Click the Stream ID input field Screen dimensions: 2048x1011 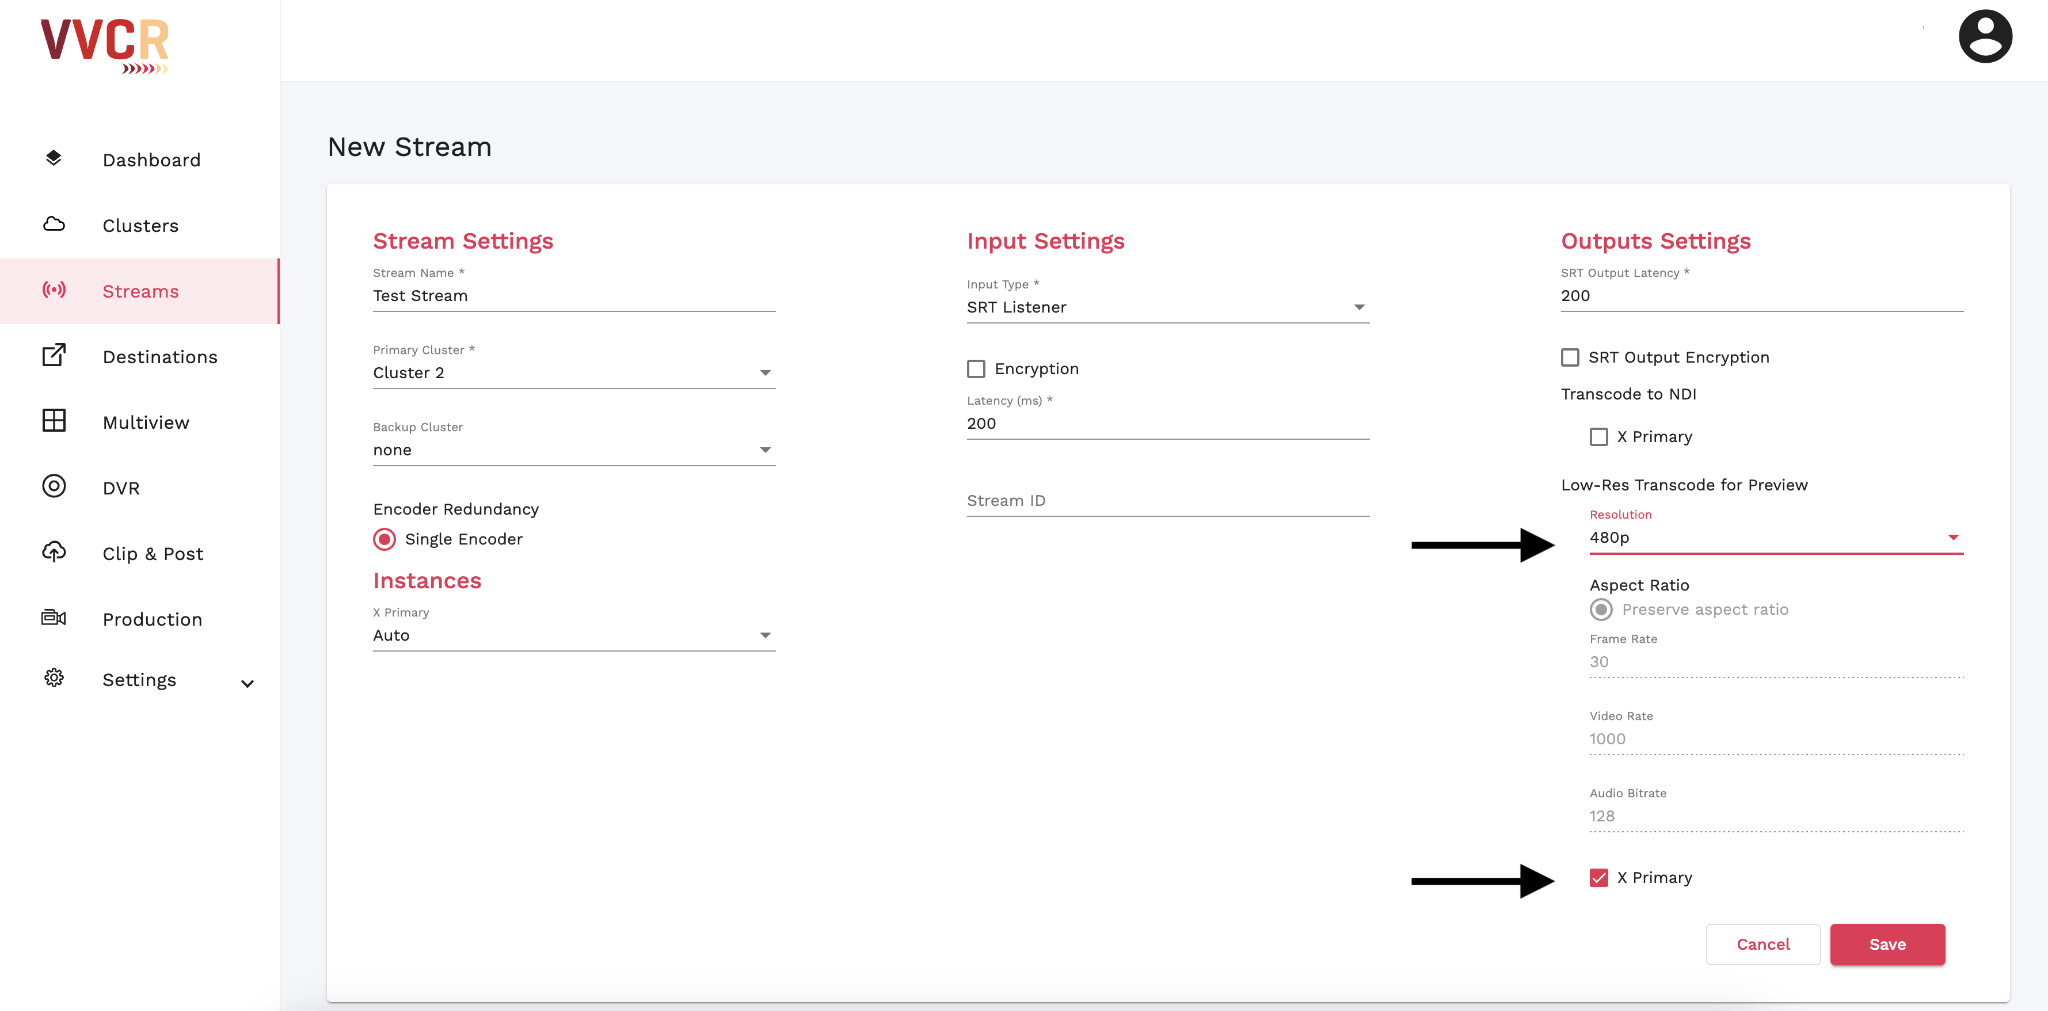click(x=1167, y=501)
